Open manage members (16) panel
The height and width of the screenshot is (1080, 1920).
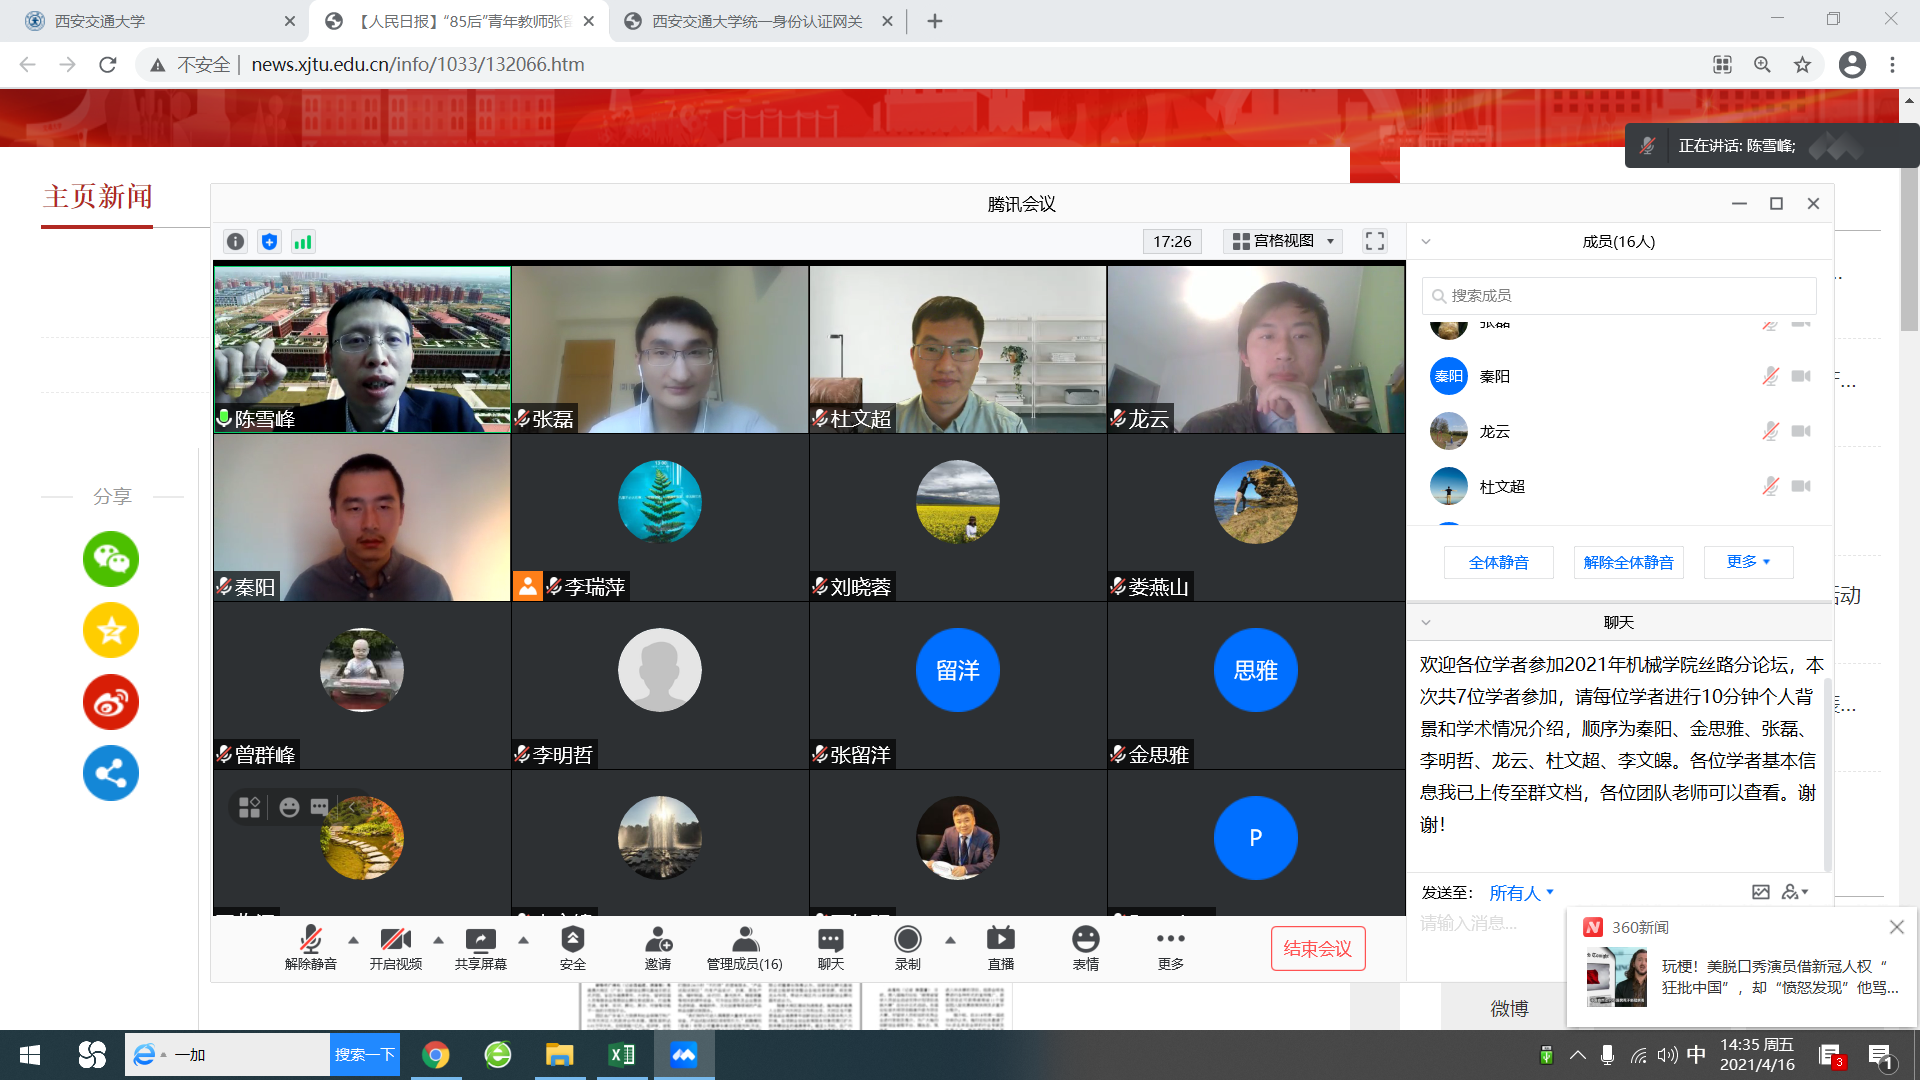point(744,947)
